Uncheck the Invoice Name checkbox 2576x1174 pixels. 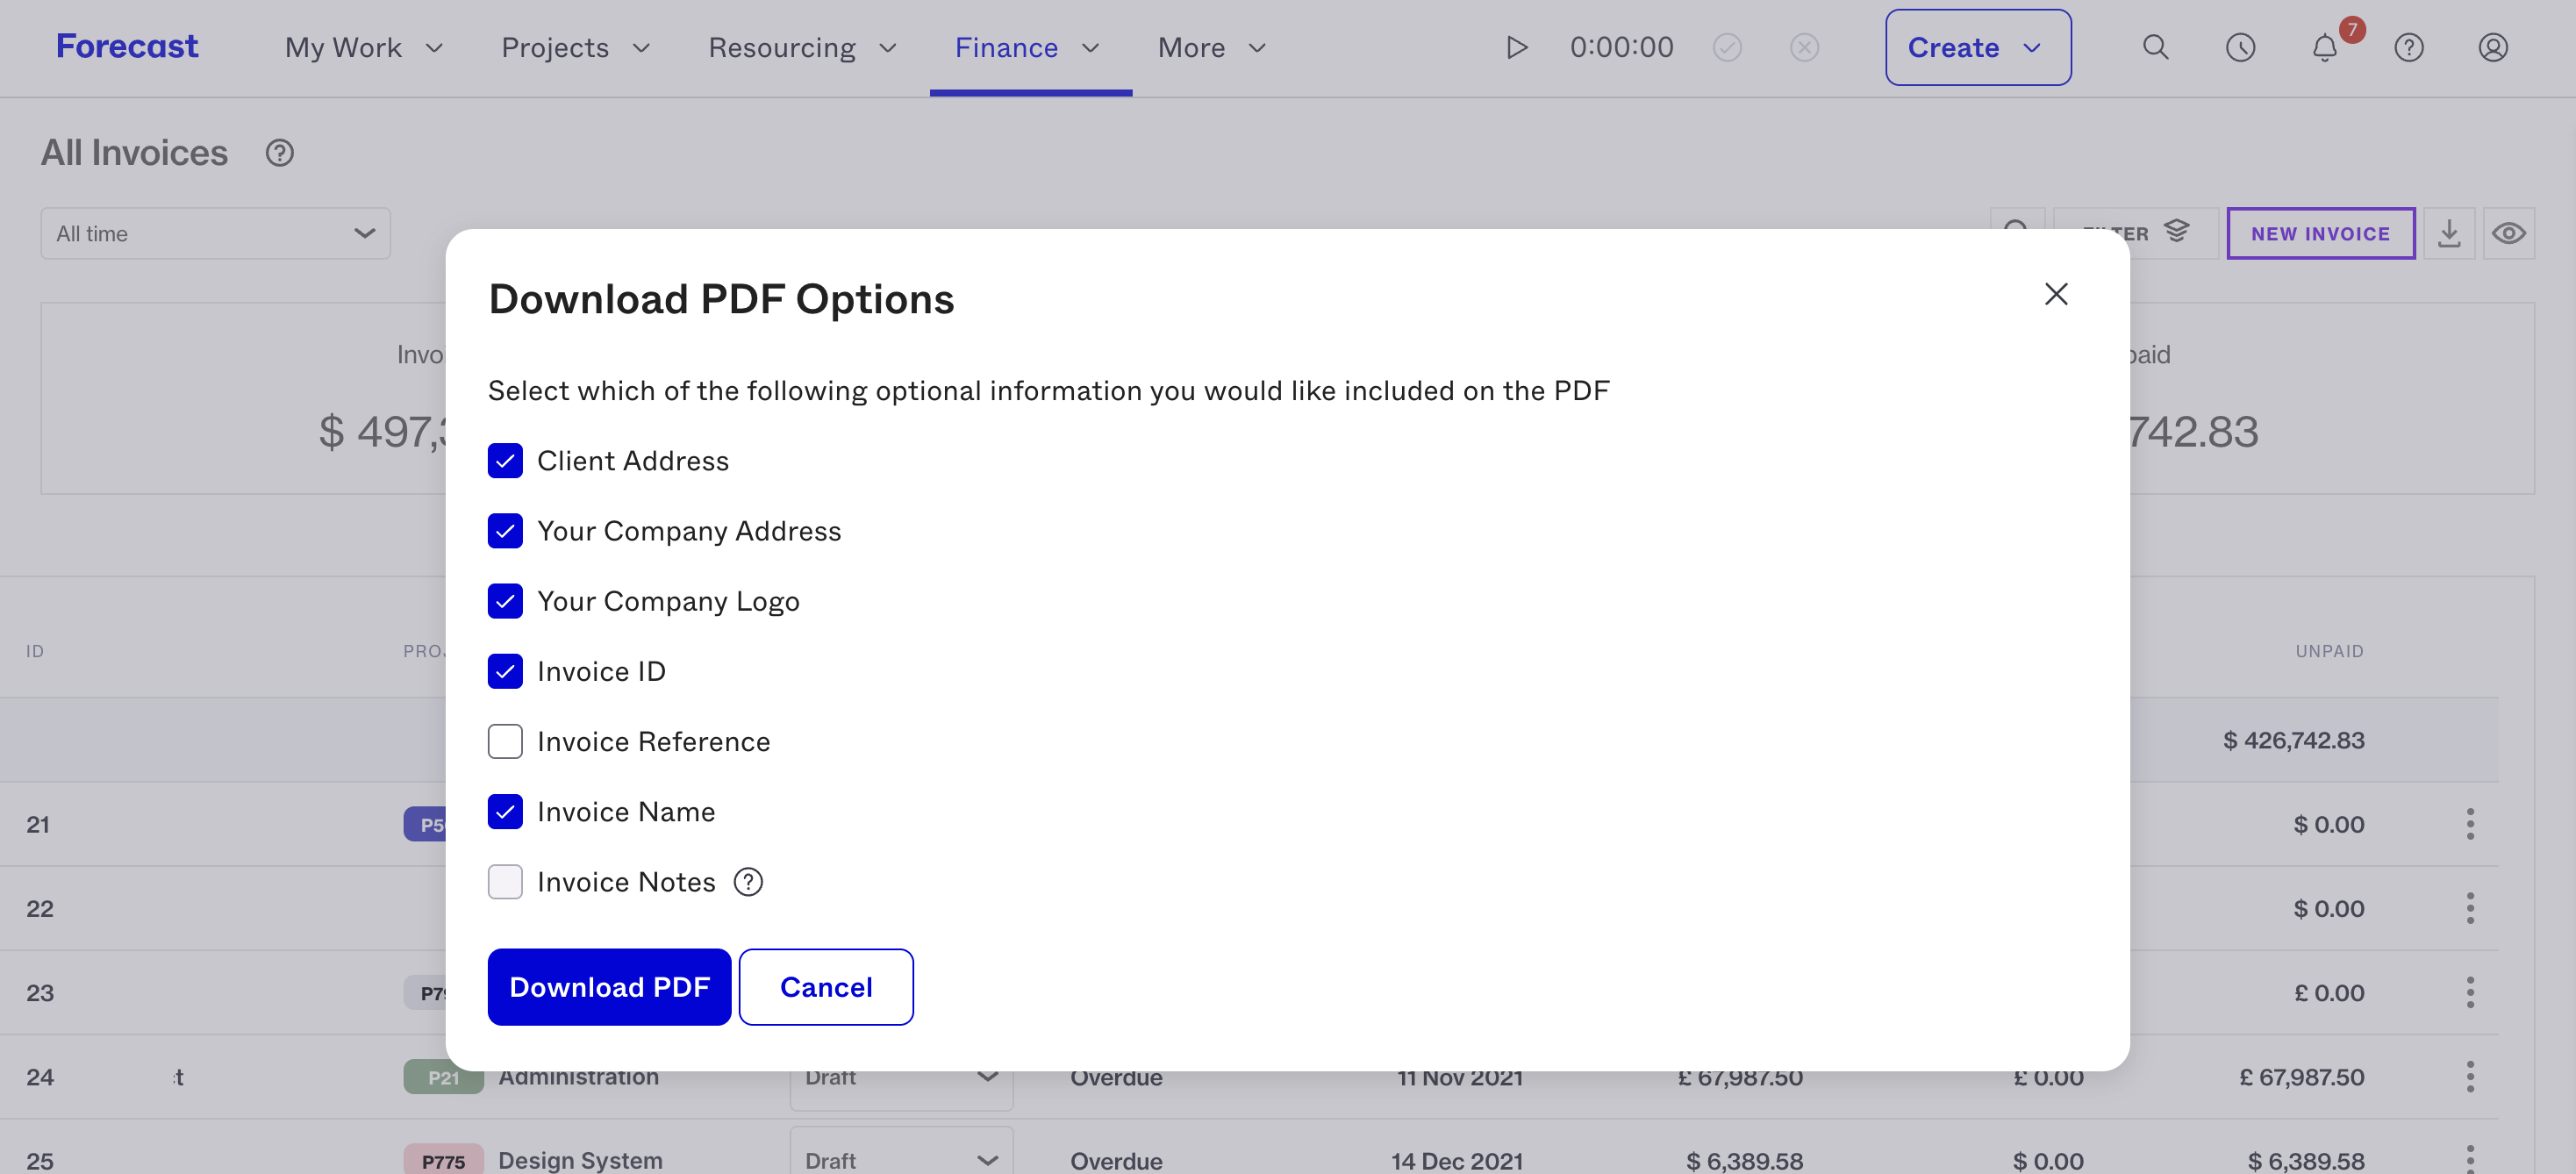(x=505, y=811)
